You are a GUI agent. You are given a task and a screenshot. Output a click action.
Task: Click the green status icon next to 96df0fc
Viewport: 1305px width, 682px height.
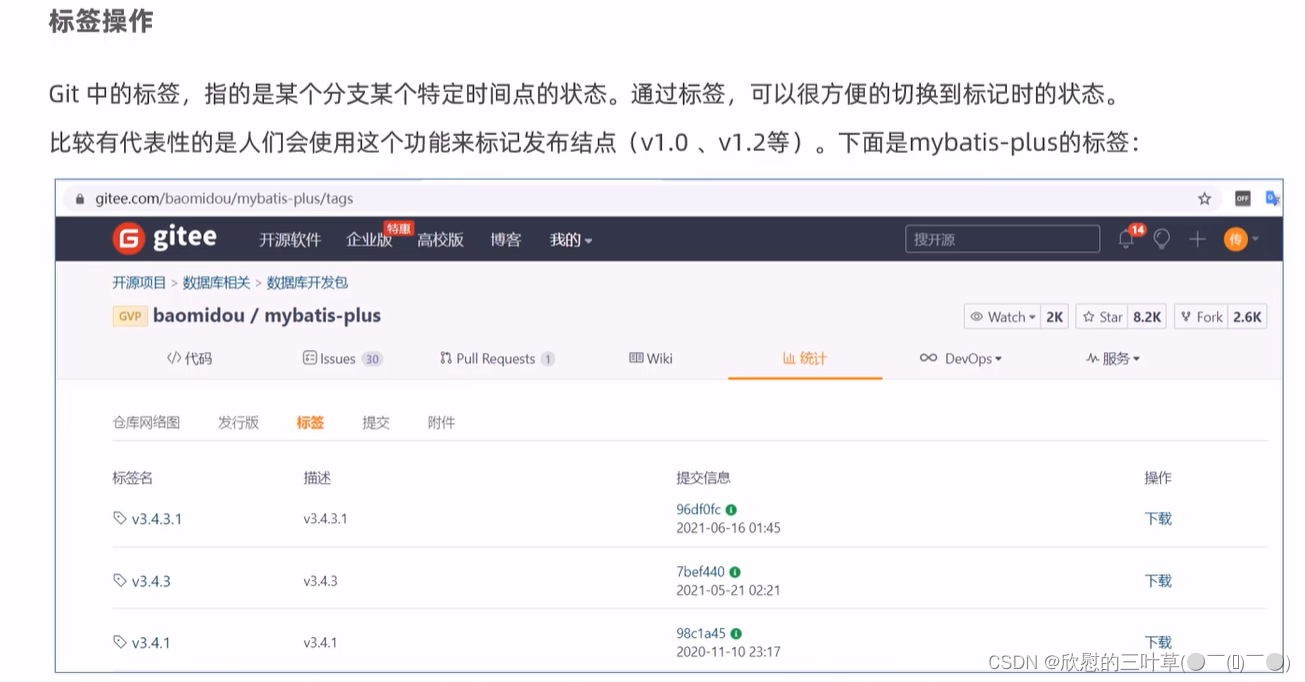(731, 510)
